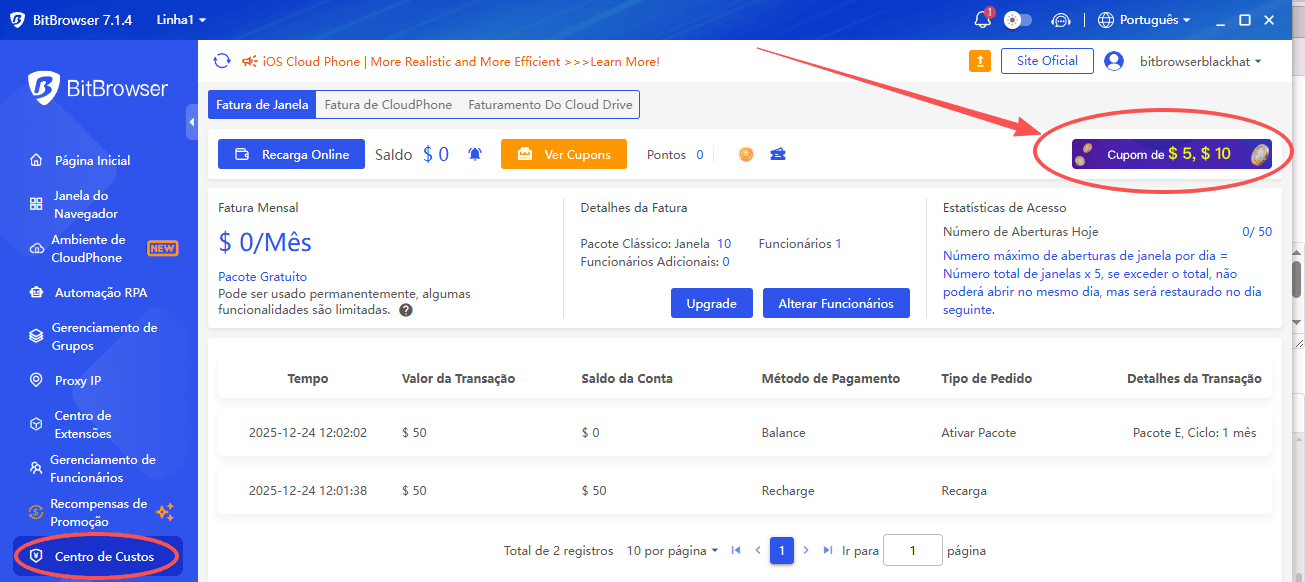Select page 1 in pagination

point(782,550)
